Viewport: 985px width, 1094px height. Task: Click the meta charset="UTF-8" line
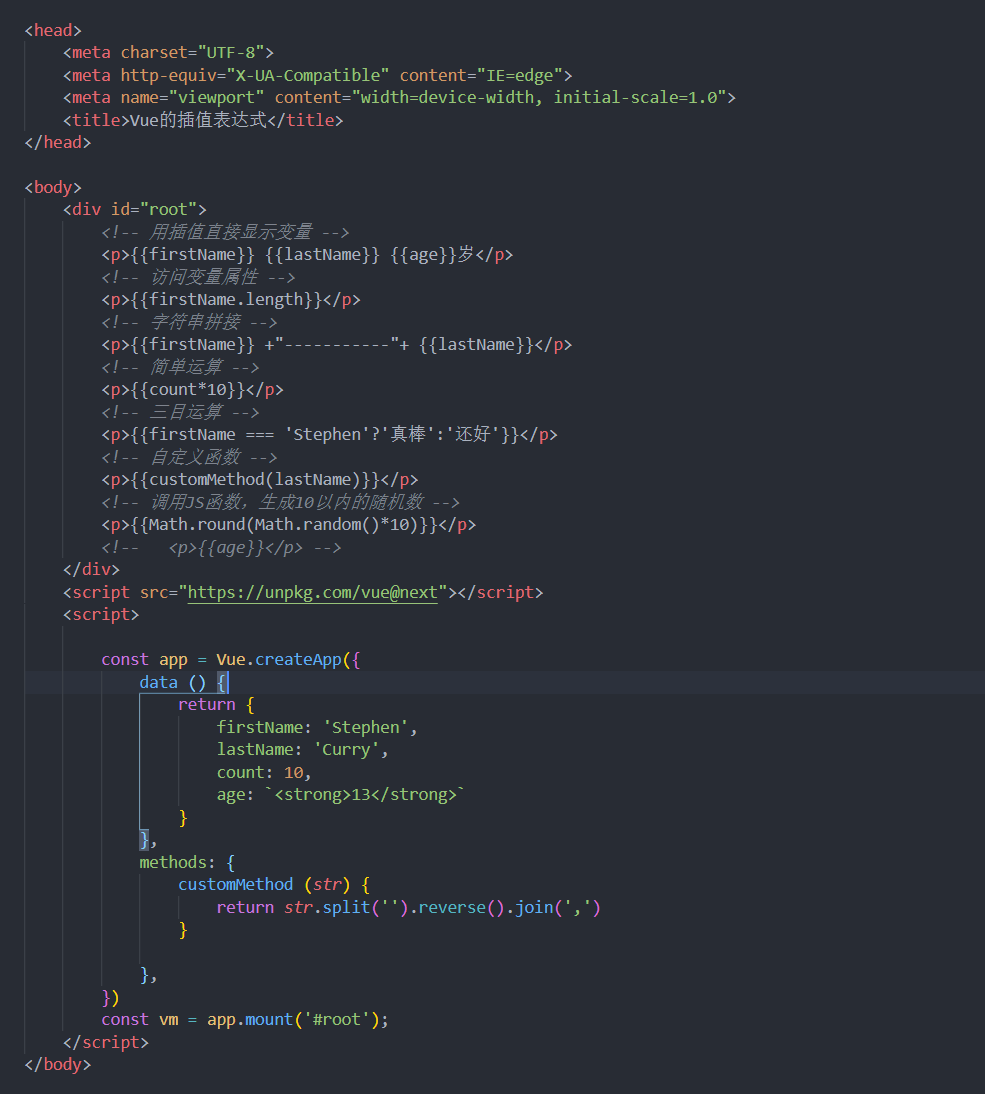(168, 52)
